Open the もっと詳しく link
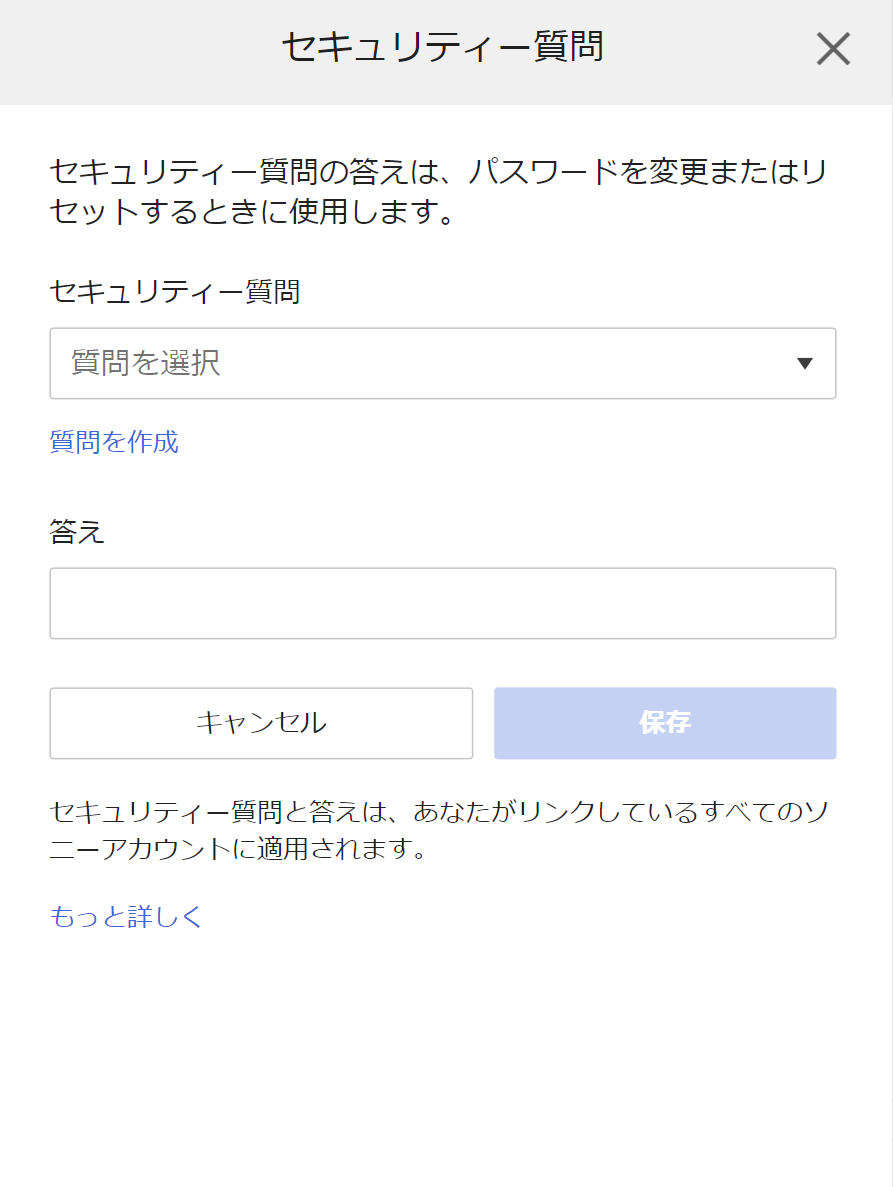The image size is (893, 1187). coord(126,917)
